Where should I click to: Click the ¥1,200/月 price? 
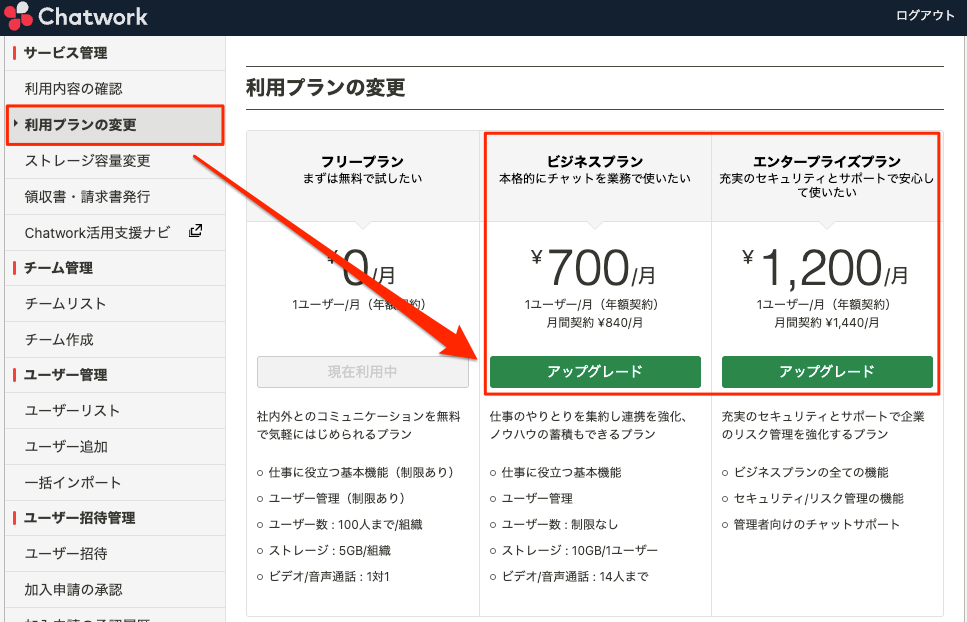point(825,268)
